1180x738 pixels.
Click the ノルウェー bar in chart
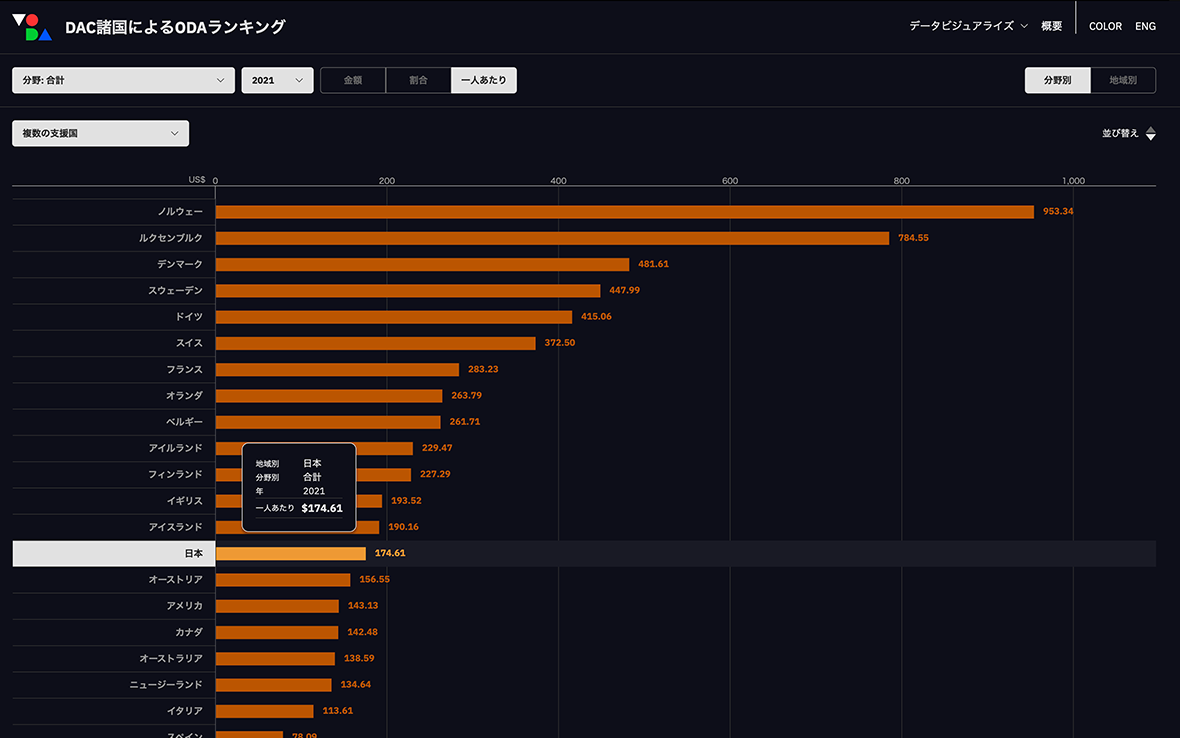click(624, 212)
